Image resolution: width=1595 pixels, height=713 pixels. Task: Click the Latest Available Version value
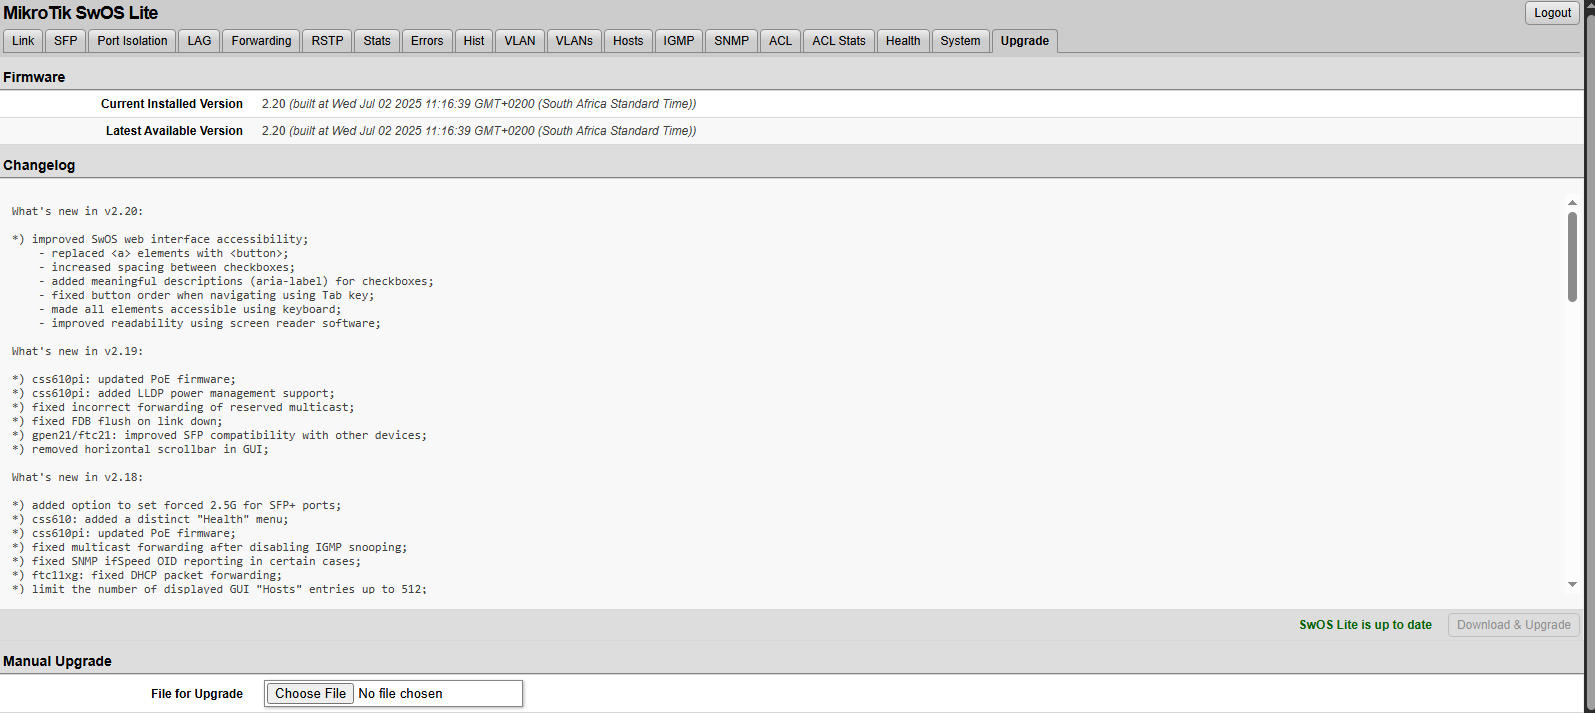click(479, 131)
